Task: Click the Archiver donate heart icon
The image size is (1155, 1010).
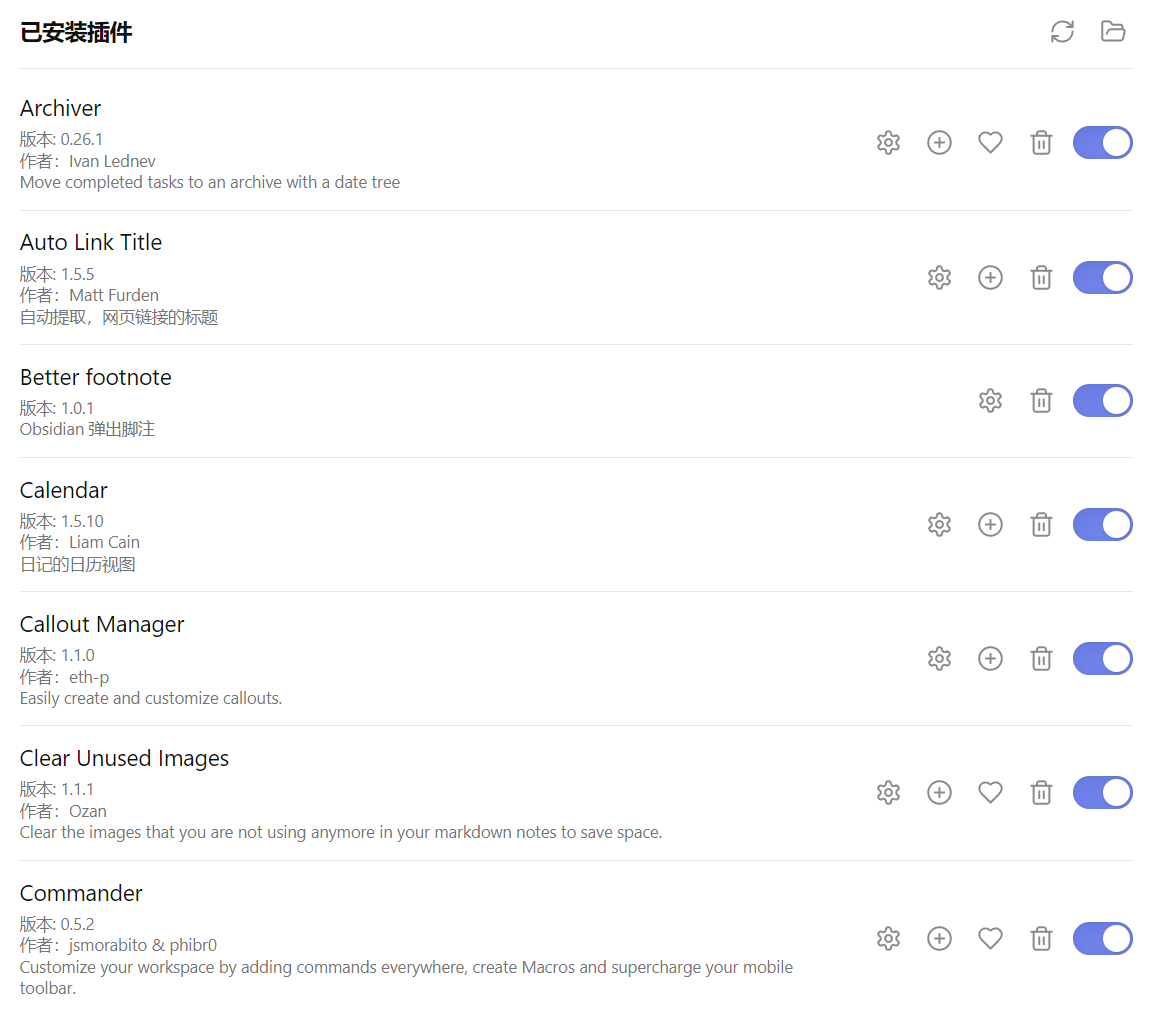Action: tap(990, 142)
